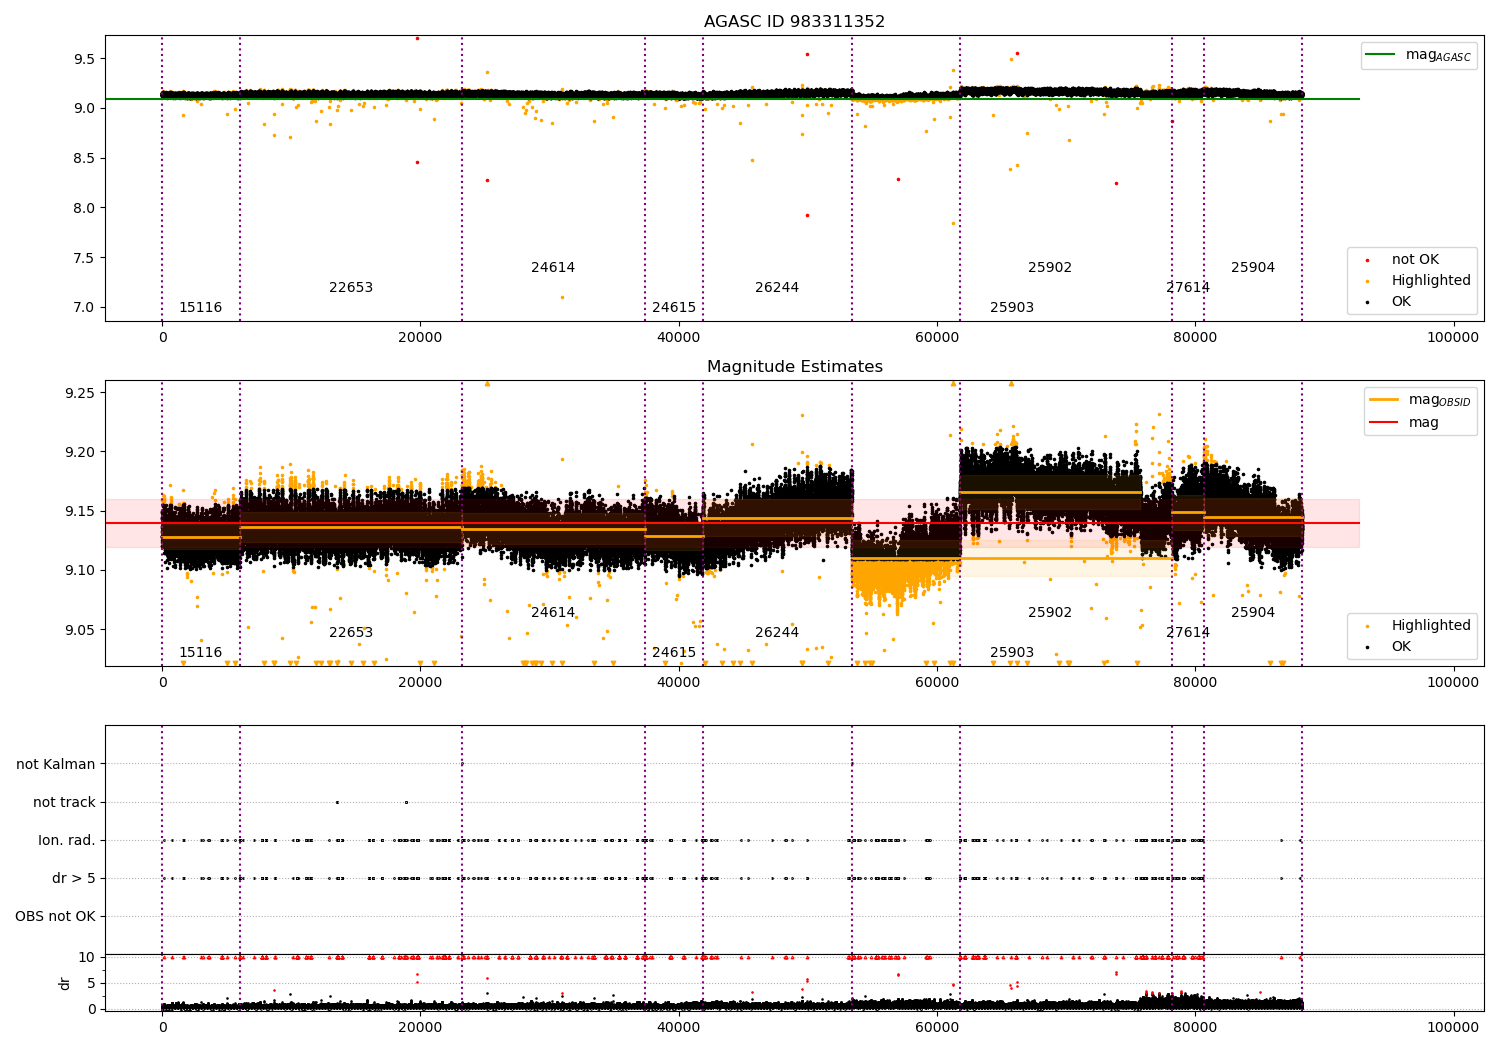Click the rotated 'dr' y-axis label
Image resolution: width=1500 pixels, height=1050 pixels.
point(65,983)
